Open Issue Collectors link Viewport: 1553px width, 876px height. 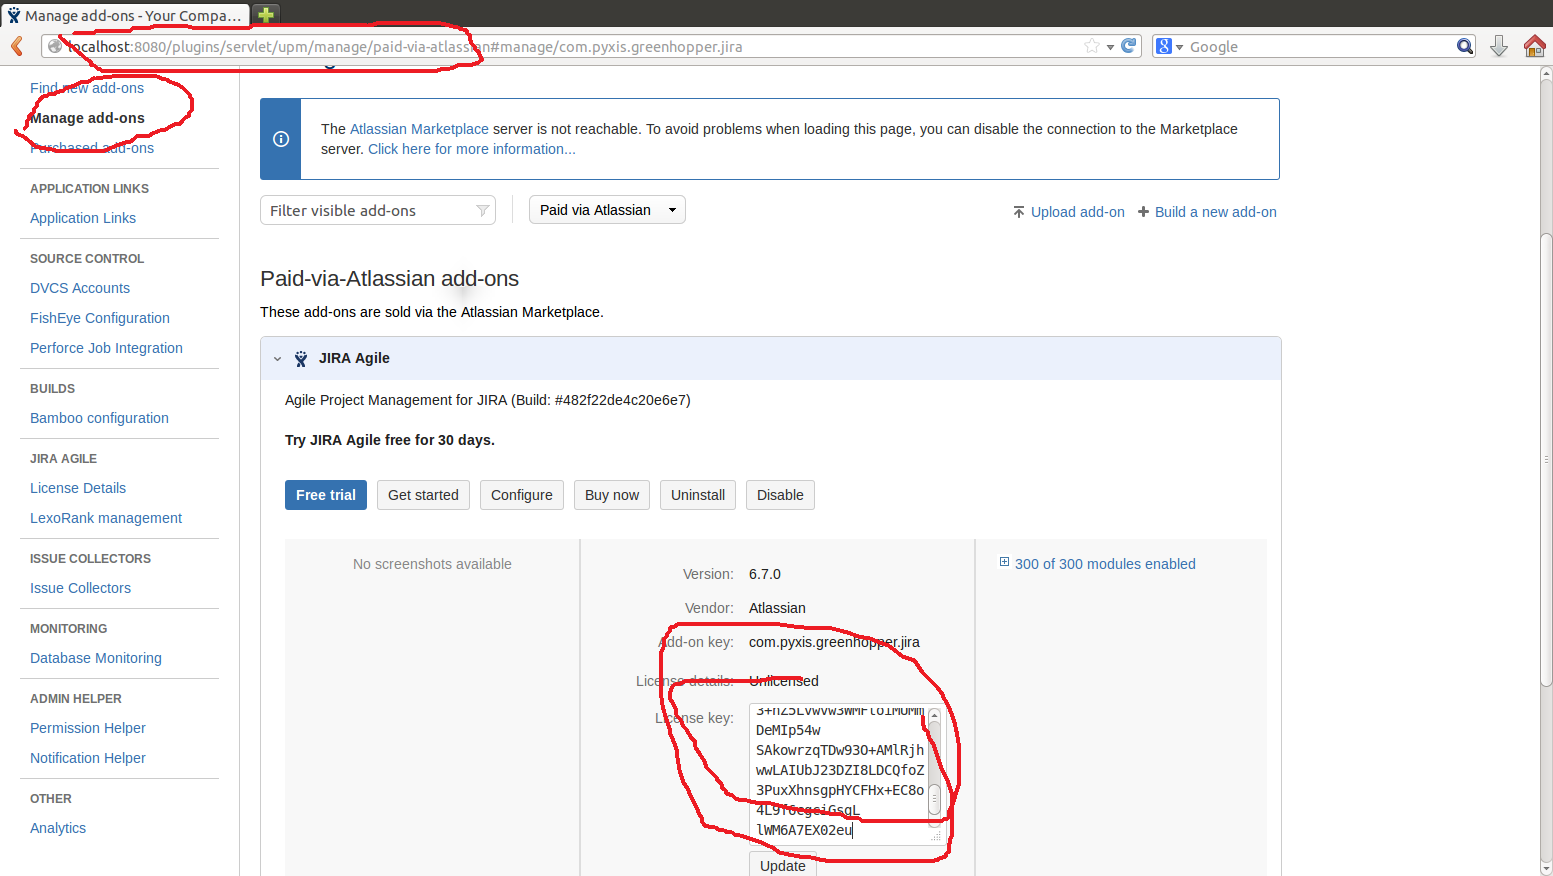tap(80, 588)
